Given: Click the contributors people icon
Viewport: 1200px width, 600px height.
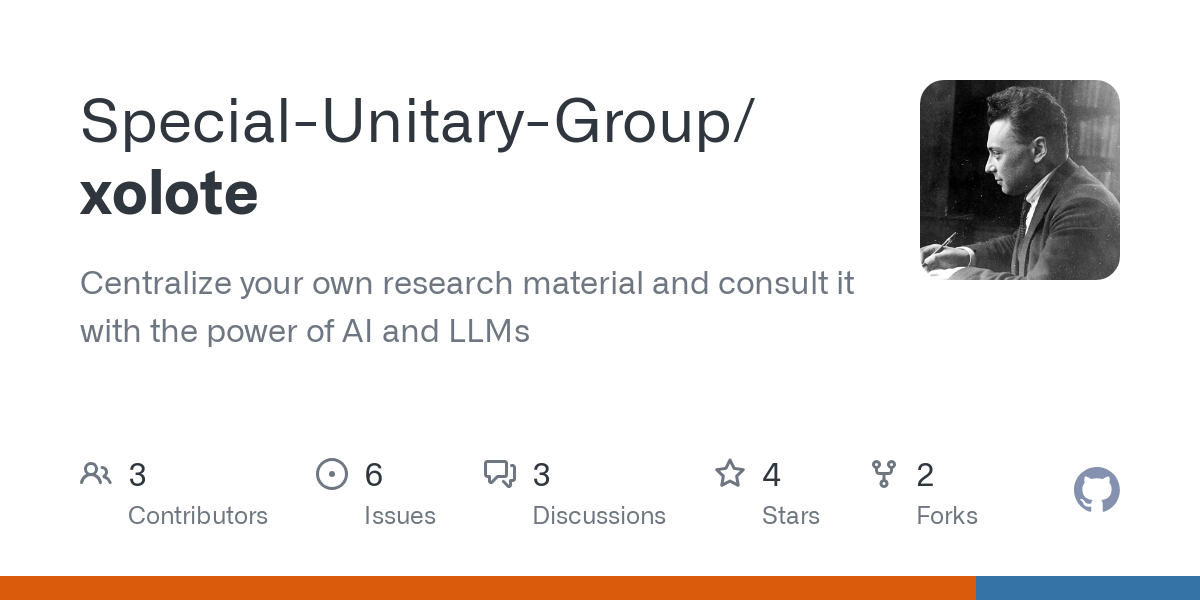Looking at the screenshot, I should tap(96, 473).
